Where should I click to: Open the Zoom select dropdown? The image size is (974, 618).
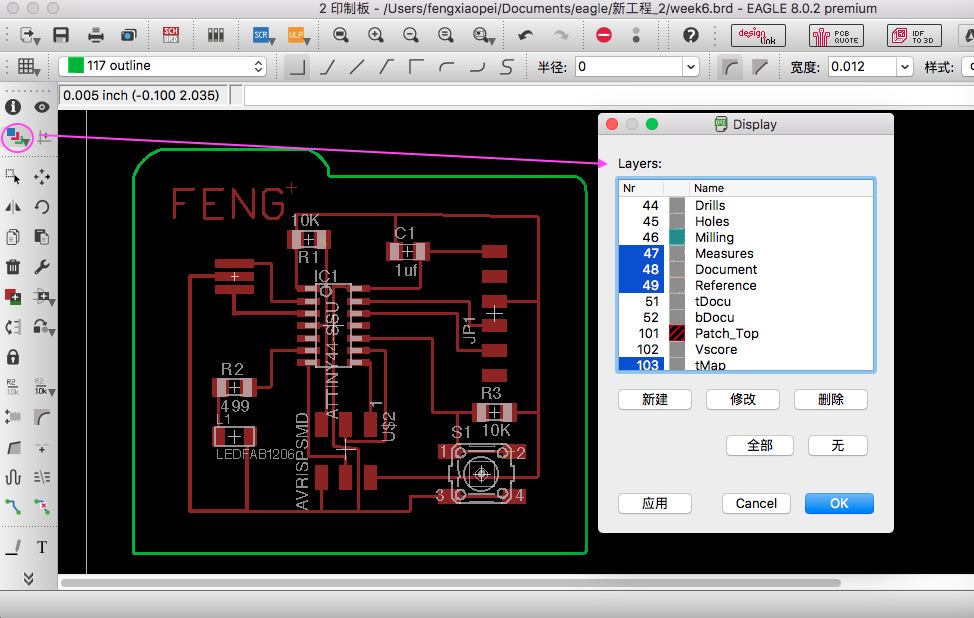483,35
